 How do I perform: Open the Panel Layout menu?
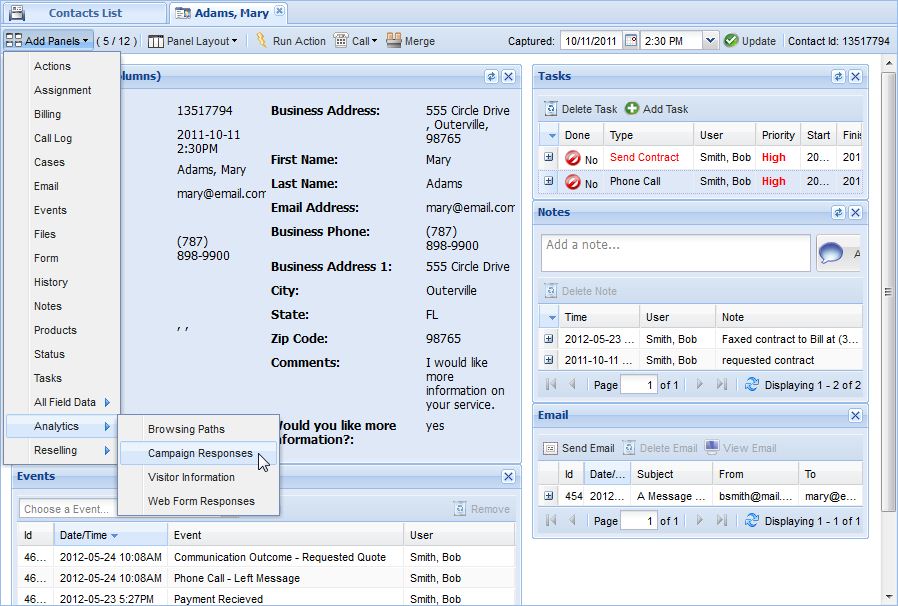[192, 41]
